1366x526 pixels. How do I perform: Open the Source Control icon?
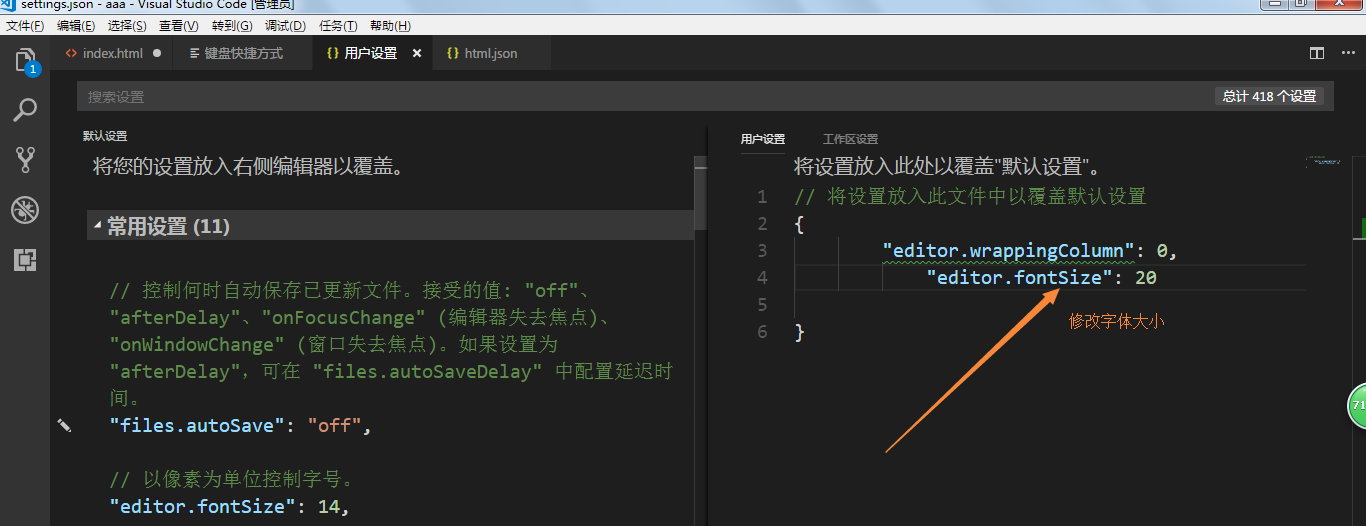pos(25,160)
